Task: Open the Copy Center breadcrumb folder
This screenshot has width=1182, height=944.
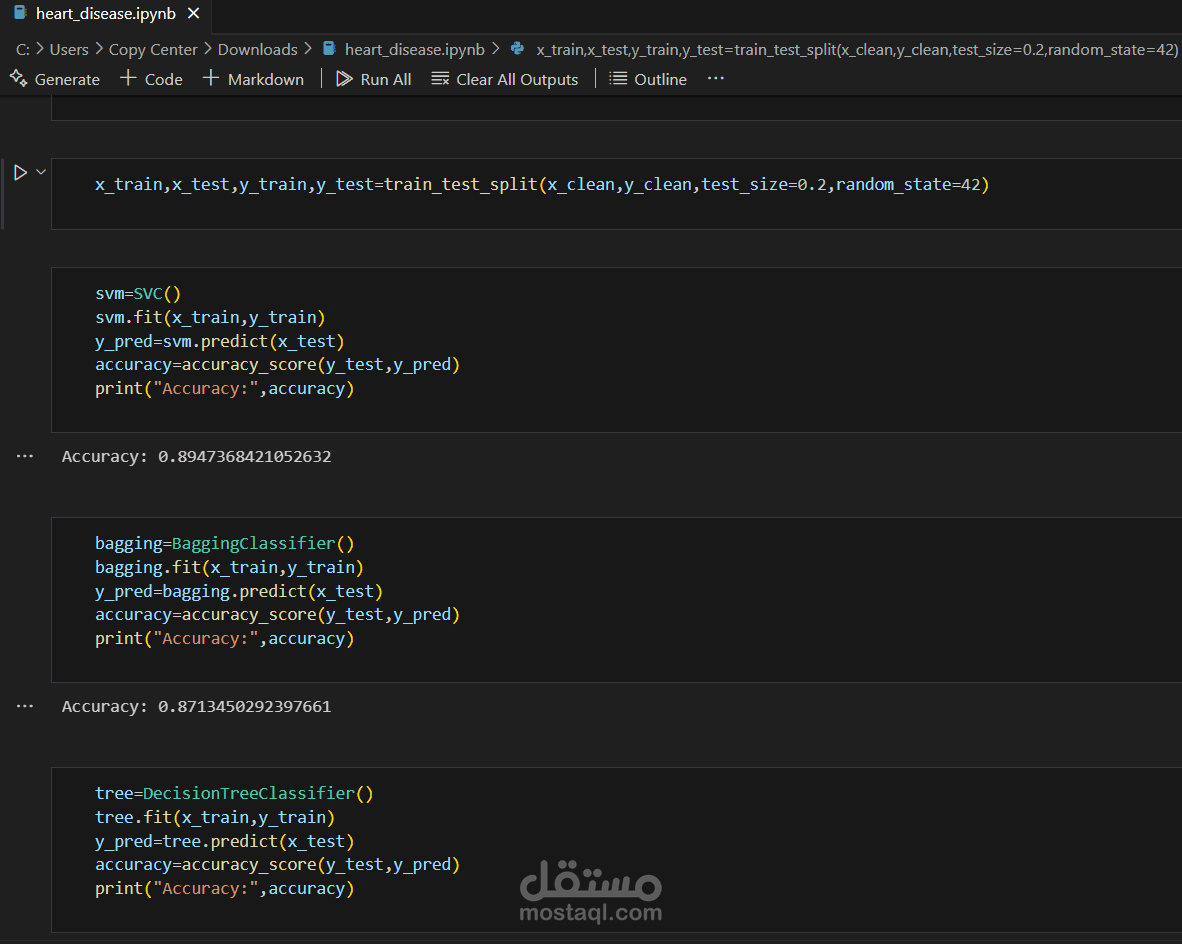Action: 153,50
